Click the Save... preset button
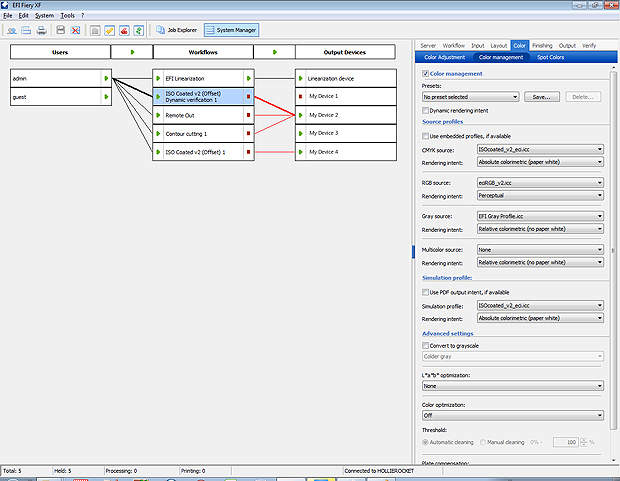Image resolution: width=620 pixels, height=481 pixels. click(541, 97)
